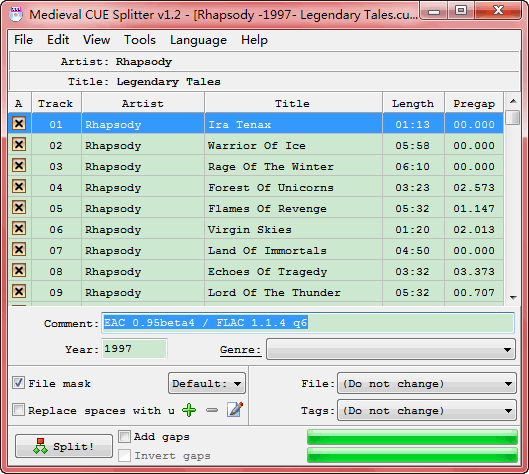Toggle checkbox for track 07 Land Of Immortals
The image size is (529, 474).
click(19, 249)
